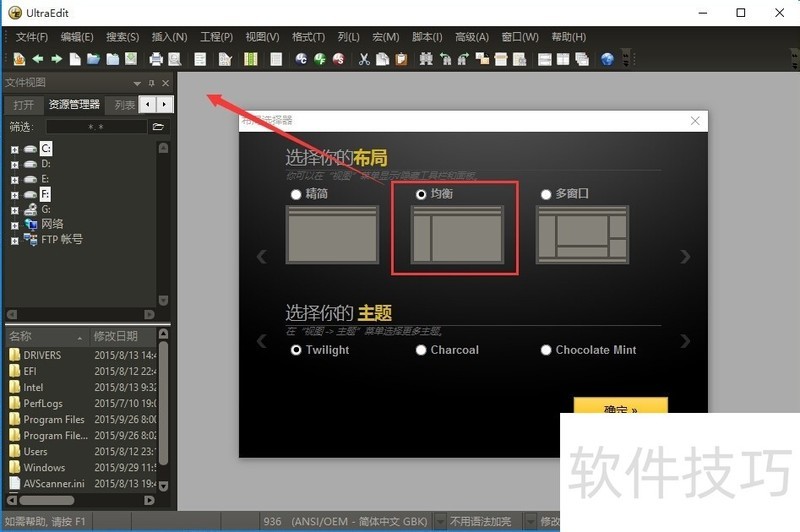This screenshot has width=800, height=532.
Task: Expand the C: drive tree node
Action: click(x=15, y=149)
